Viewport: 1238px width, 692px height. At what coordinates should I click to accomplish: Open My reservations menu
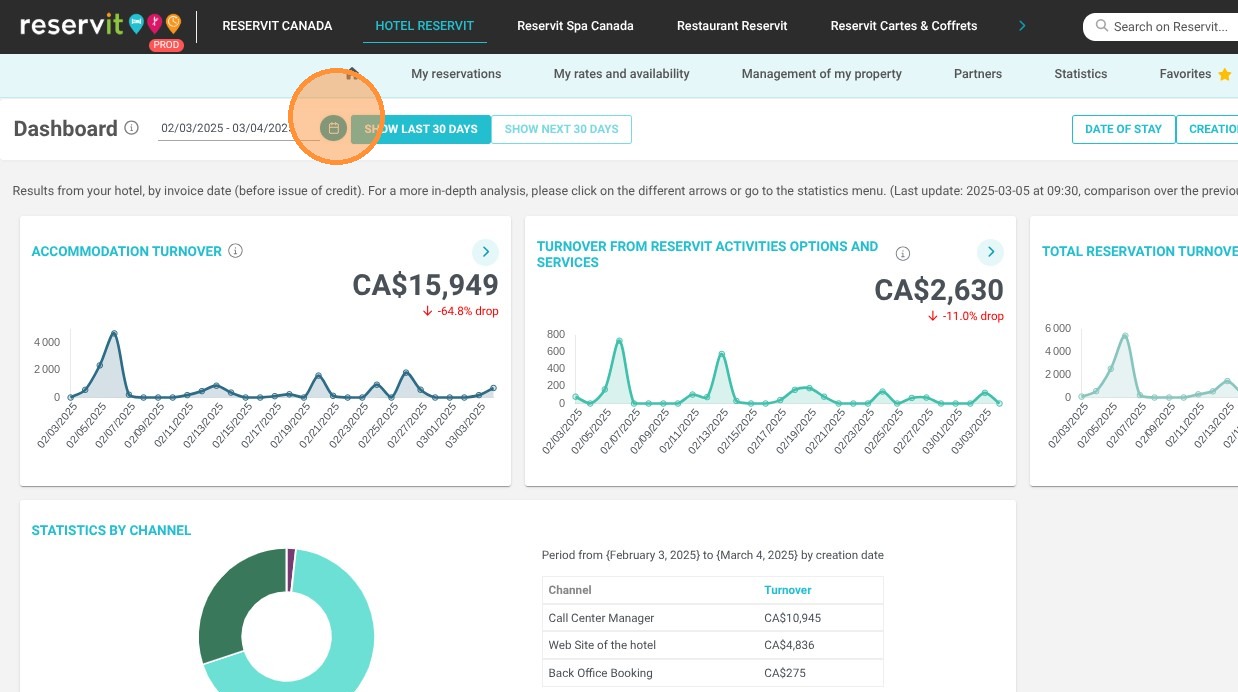coord(456,74)
